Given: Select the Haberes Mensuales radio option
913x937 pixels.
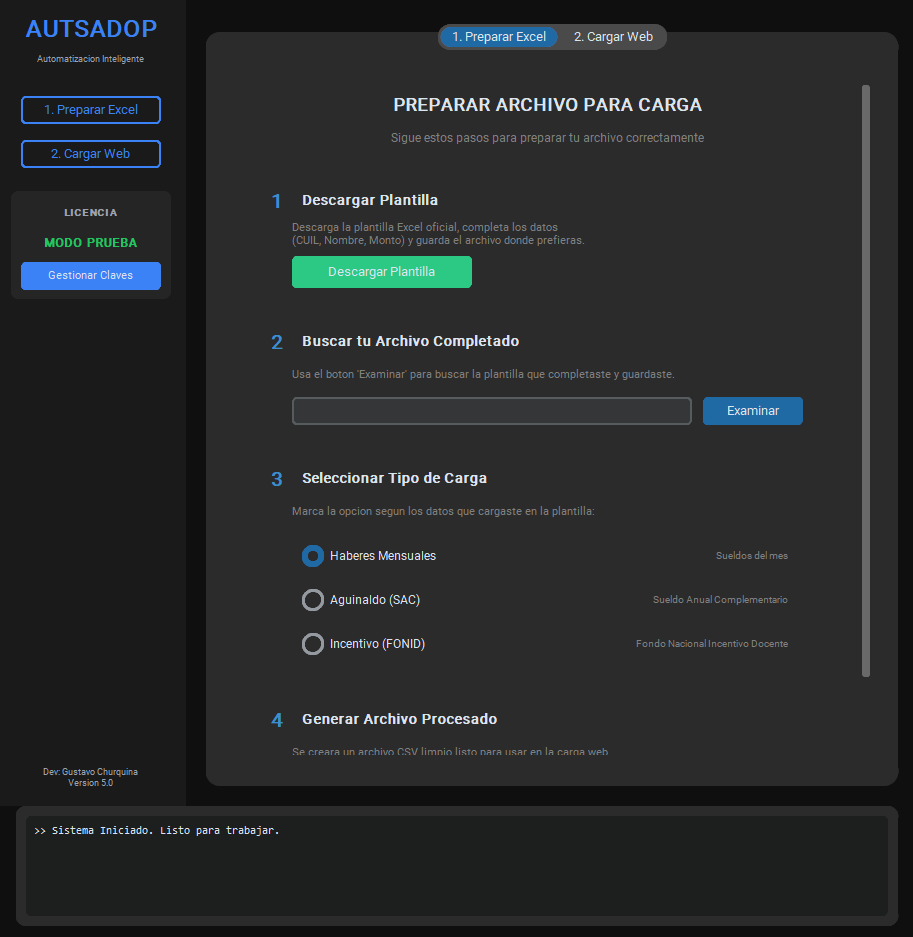Looking at the screenshot, I should pos(313,556).
